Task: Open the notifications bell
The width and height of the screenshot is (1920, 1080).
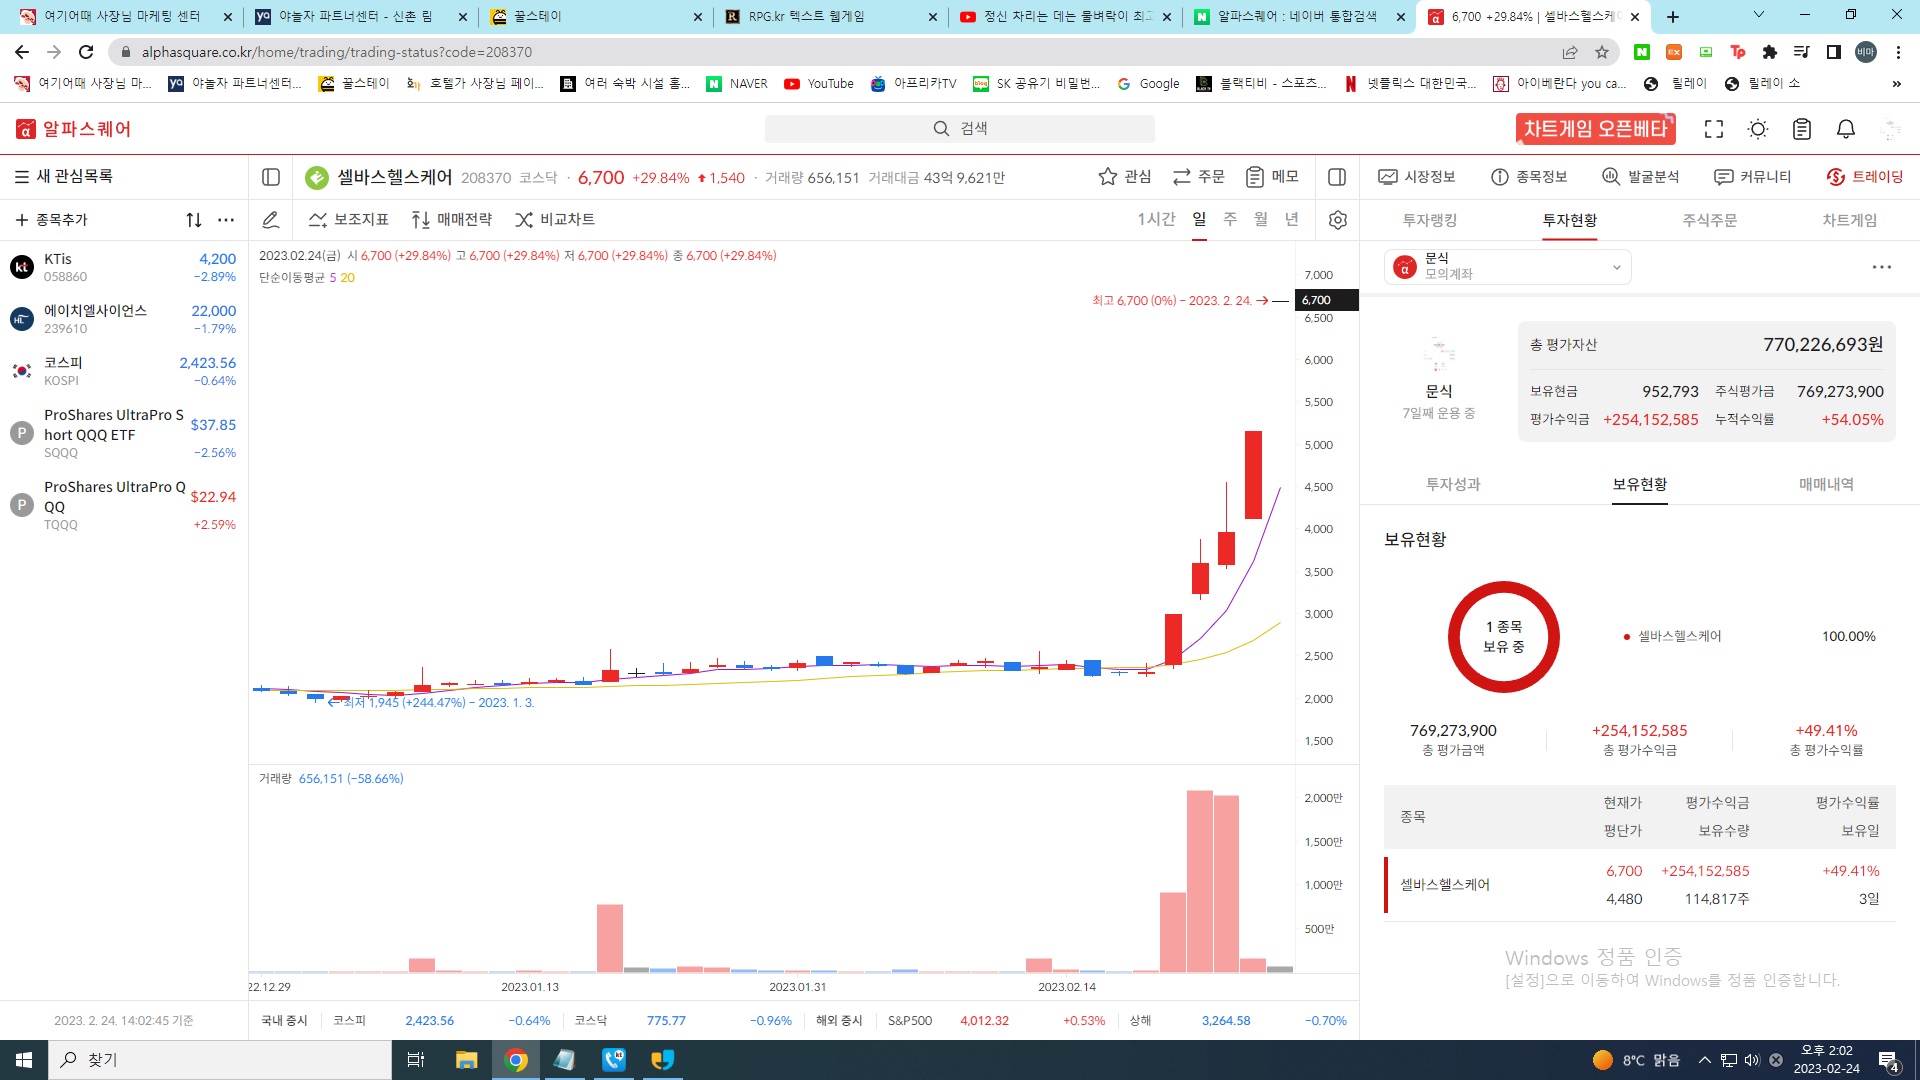Action: [x=1846, y=129]
